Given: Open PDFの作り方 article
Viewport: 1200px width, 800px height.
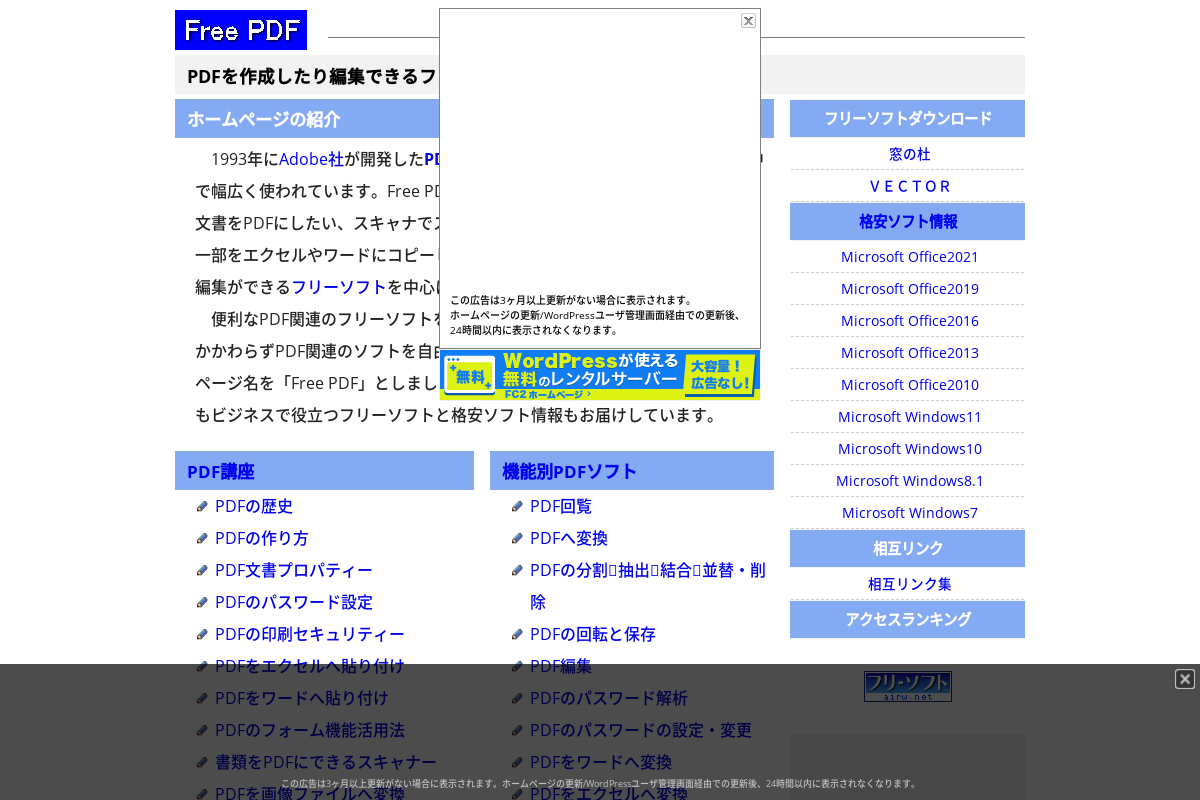Looking at the screenshot, I should (262, 538).
